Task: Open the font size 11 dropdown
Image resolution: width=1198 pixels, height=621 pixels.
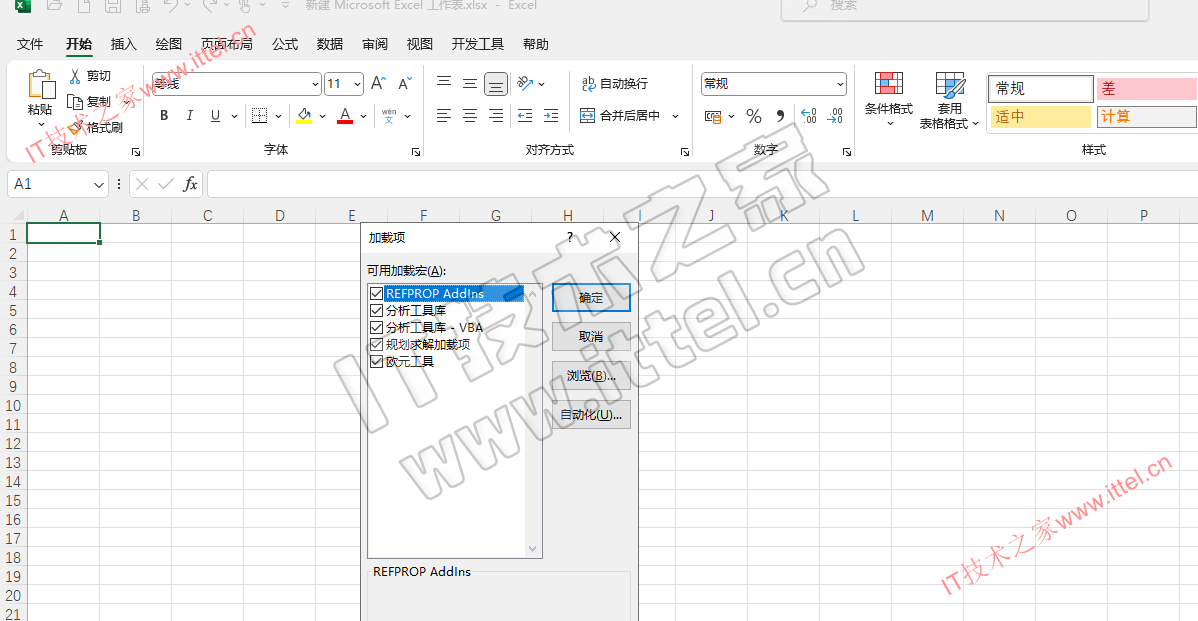Action: tap(358, 84)
